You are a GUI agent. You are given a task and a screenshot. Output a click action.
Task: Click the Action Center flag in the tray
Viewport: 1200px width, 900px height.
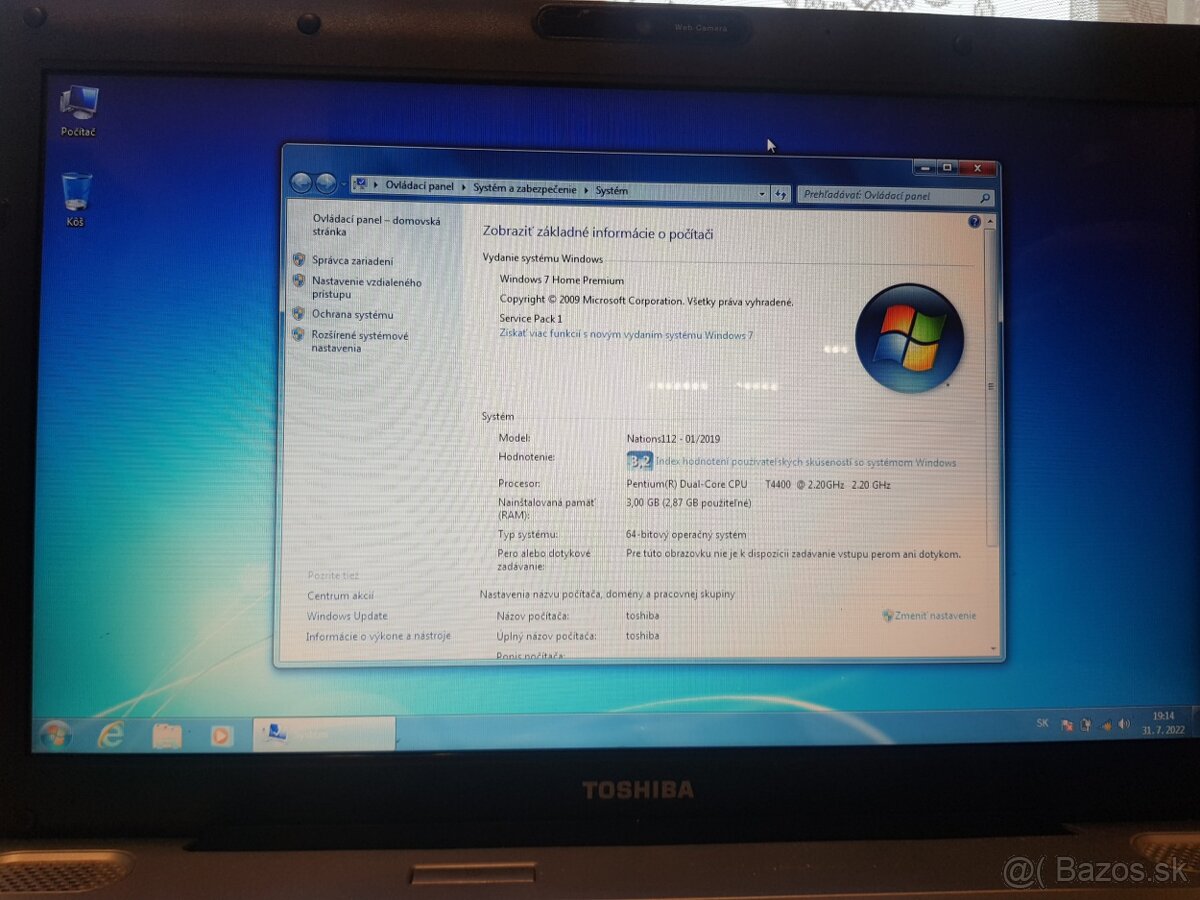[1068, 723]
